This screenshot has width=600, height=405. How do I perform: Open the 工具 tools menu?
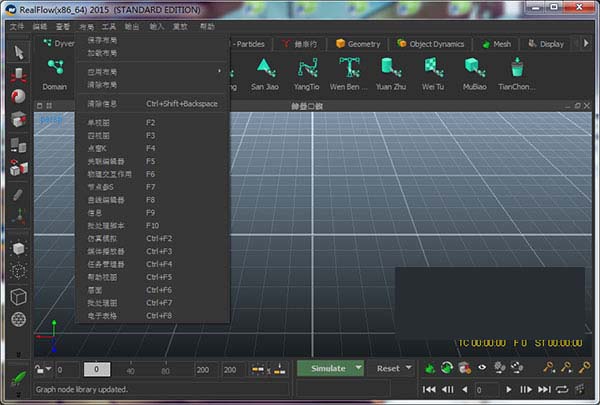coord(109,26)
